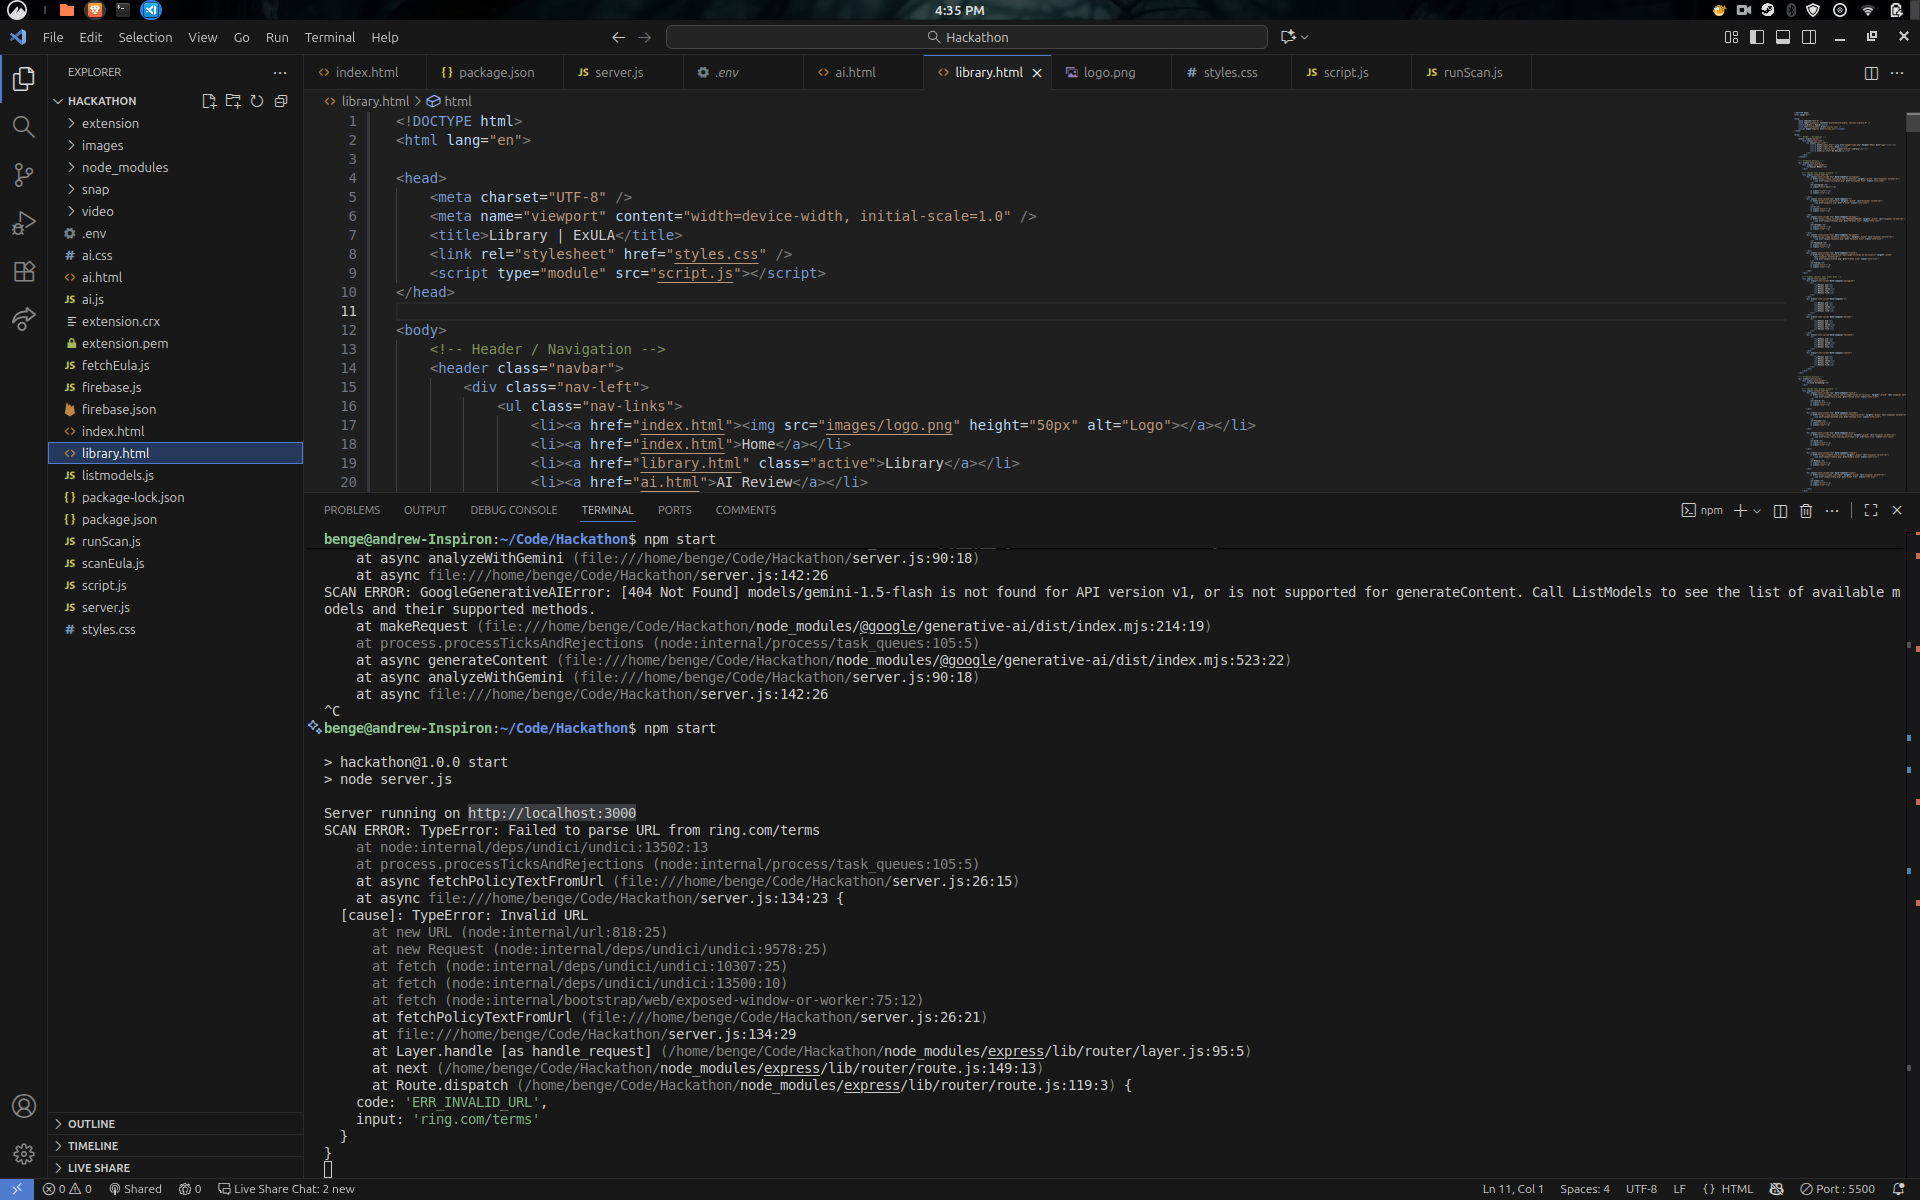Click the New File icon in Explorer
This screenshot has height=1200, width=1920.
(x=208, y=101)
